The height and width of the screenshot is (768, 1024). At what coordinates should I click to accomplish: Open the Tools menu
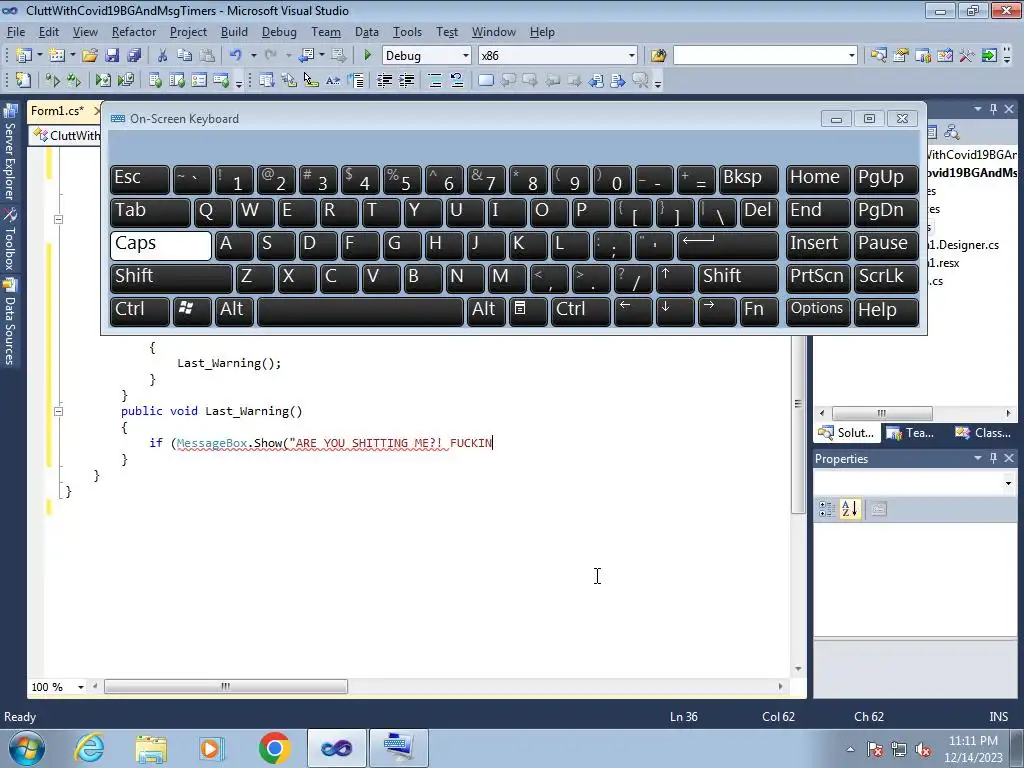click(407, 32)
